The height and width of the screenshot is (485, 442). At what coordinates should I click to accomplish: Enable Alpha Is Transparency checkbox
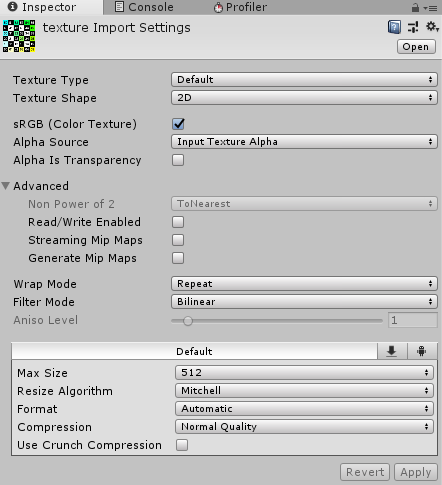coord(178,160)
